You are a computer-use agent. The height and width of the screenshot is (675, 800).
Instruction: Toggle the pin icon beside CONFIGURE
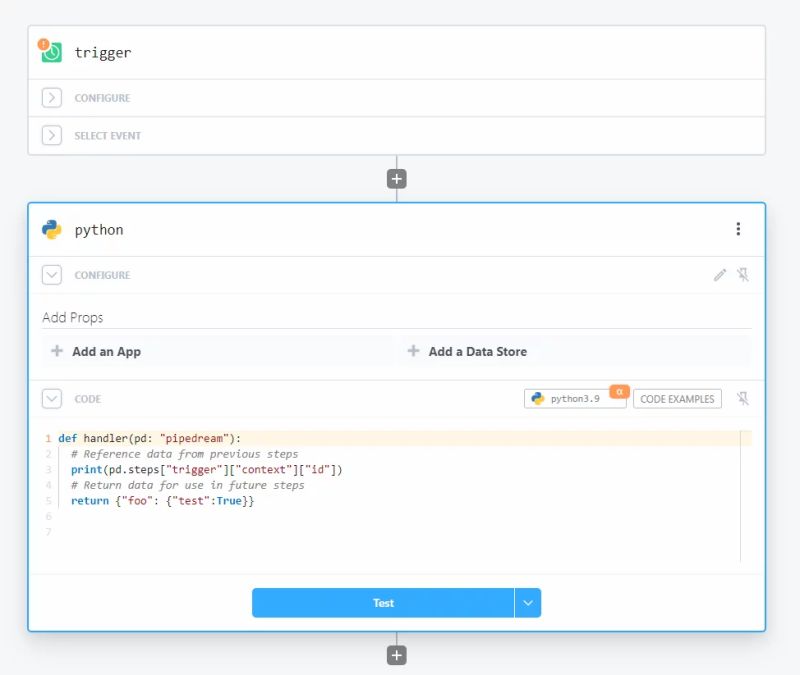[x=743, y=274]
